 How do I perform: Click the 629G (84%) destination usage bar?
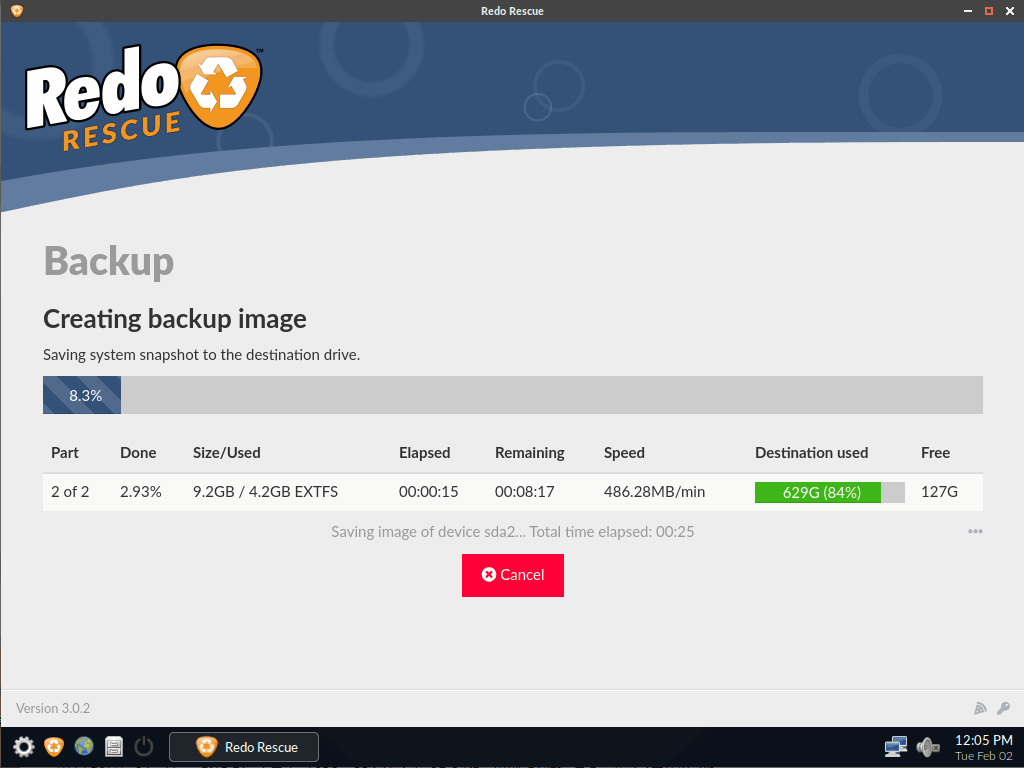click(x=829, y=492)
